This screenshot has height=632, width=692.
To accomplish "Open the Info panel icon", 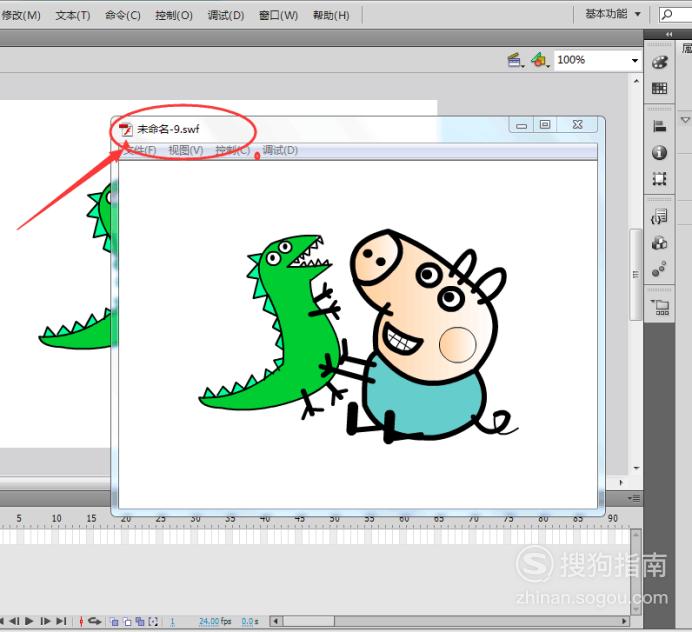I will [x=659, y=153].
